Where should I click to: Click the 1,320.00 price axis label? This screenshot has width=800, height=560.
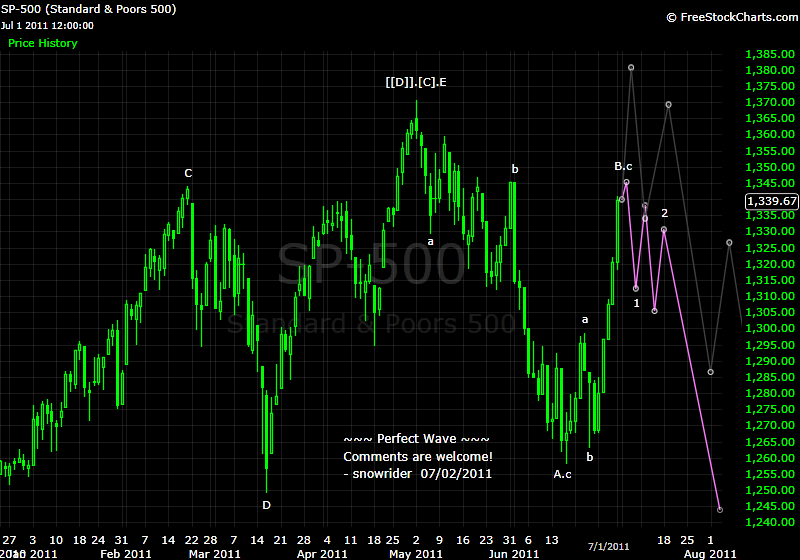point(770,264)
